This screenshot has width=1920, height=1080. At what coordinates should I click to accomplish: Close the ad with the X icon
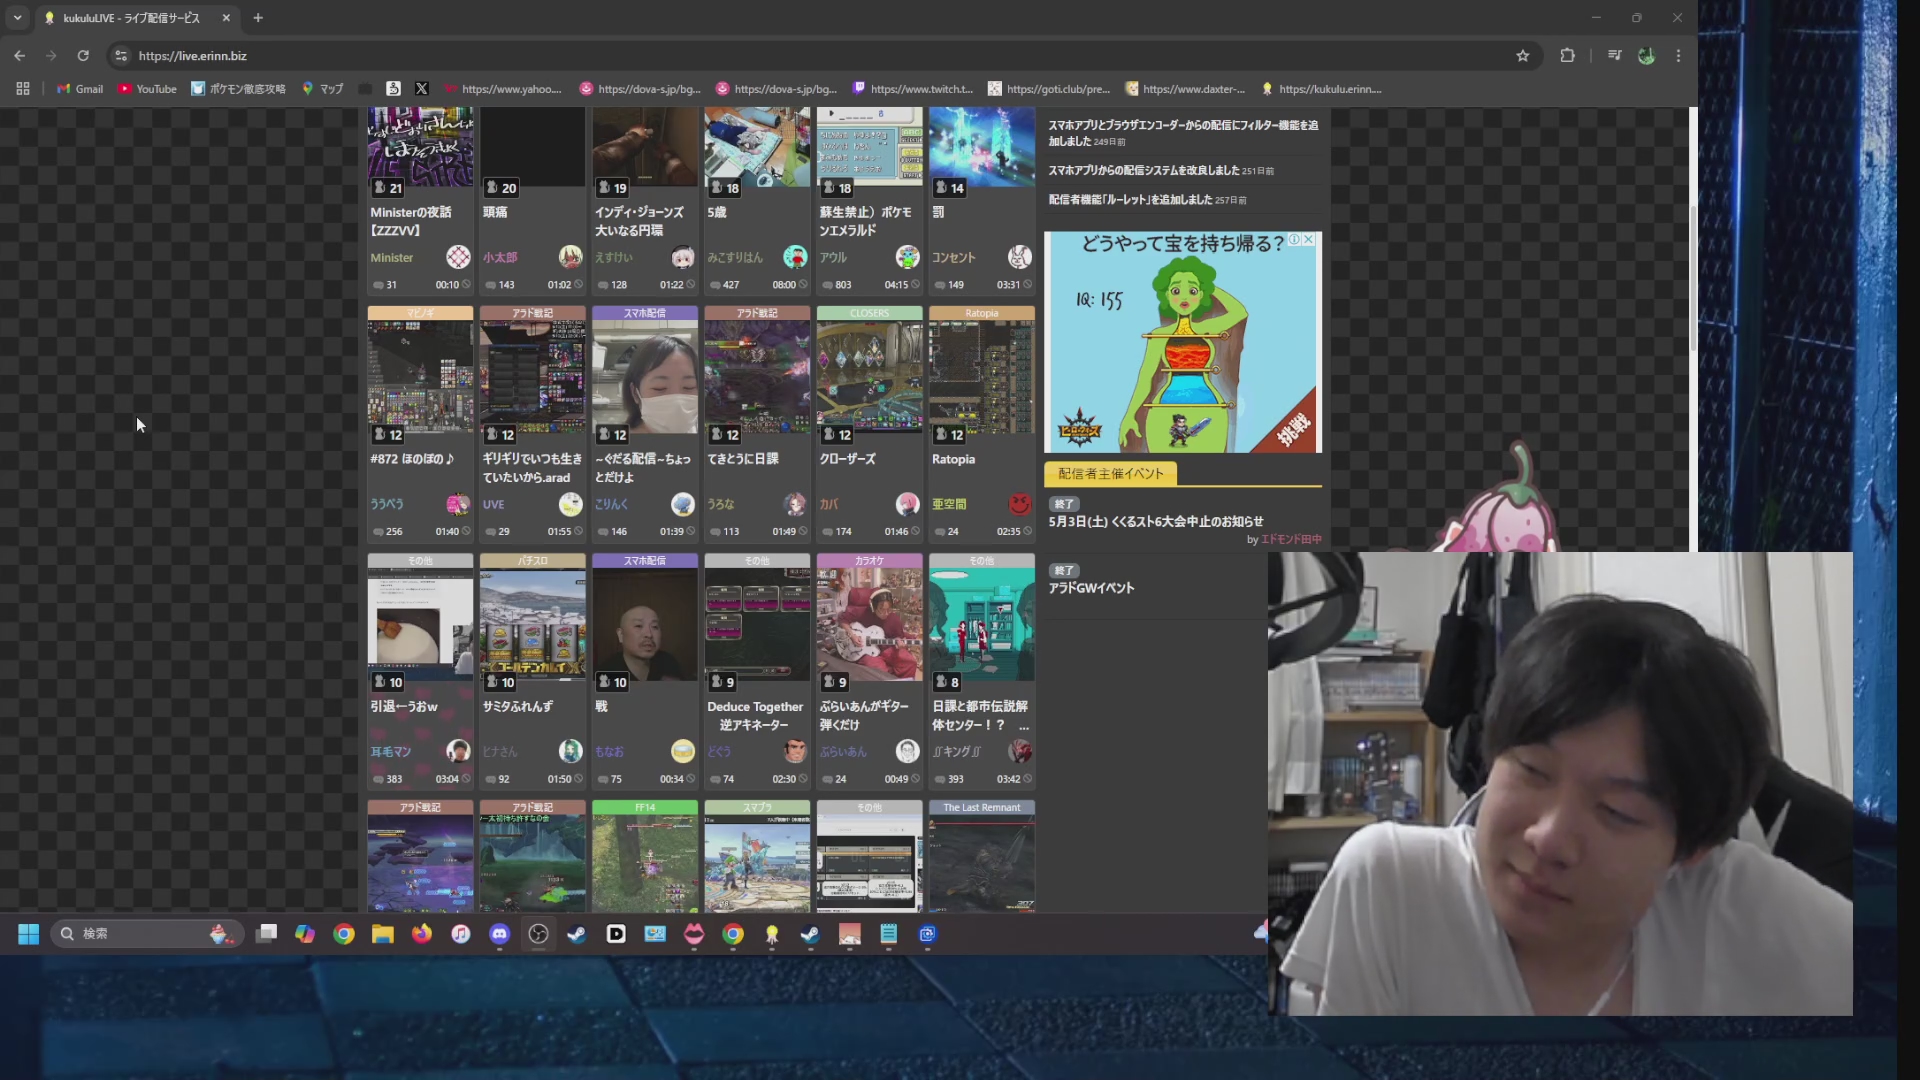coord(1308,240)
